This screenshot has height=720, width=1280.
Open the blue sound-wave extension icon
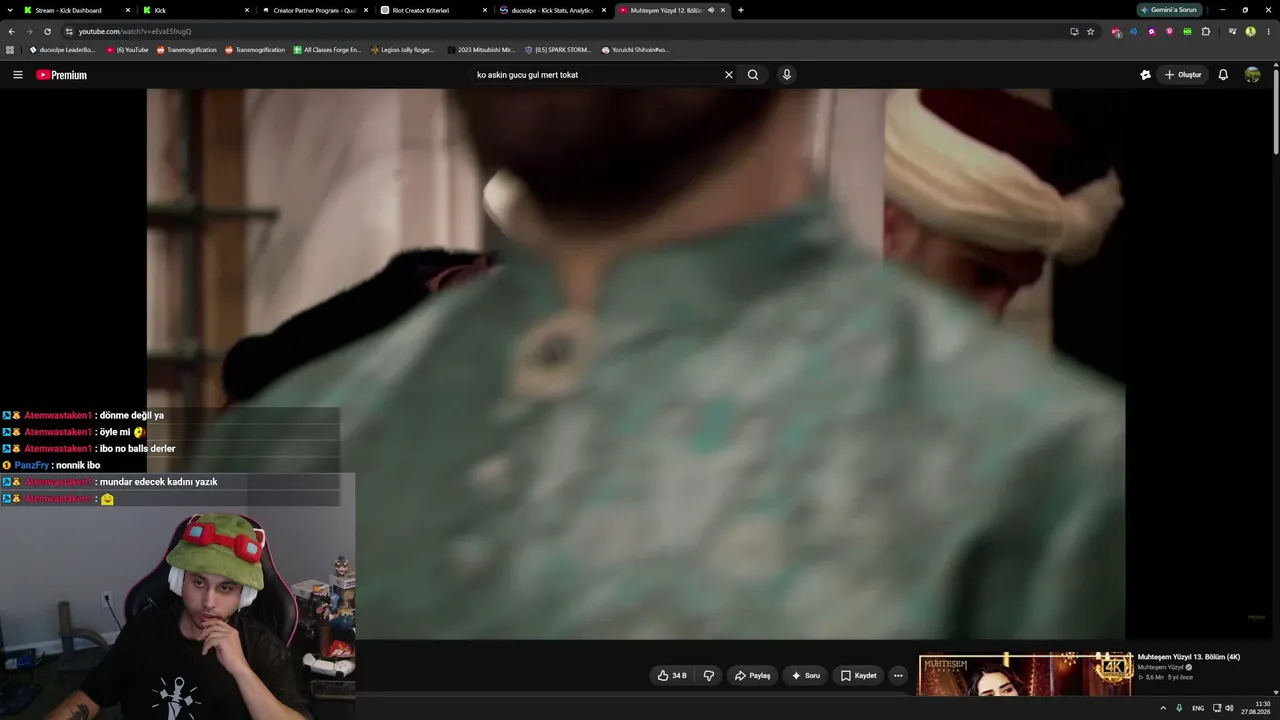(1133, 31)
